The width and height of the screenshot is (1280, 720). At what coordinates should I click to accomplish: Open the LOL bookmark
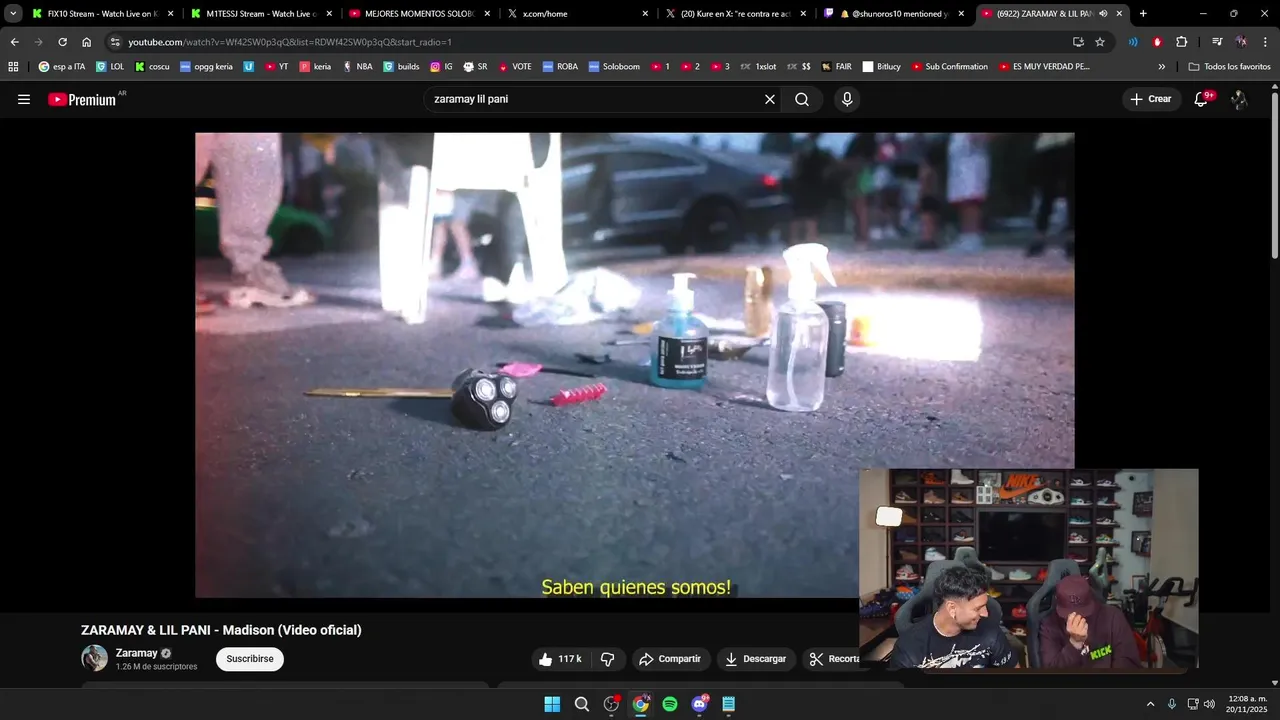[x=110, y=66]
